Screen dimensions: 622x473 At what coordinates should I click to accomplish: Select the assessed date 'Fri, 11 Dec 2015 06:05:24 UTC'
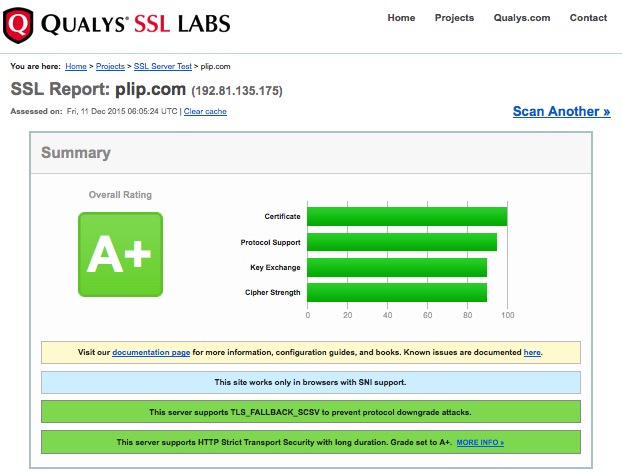pyautogui.click(x=122, y=111)
